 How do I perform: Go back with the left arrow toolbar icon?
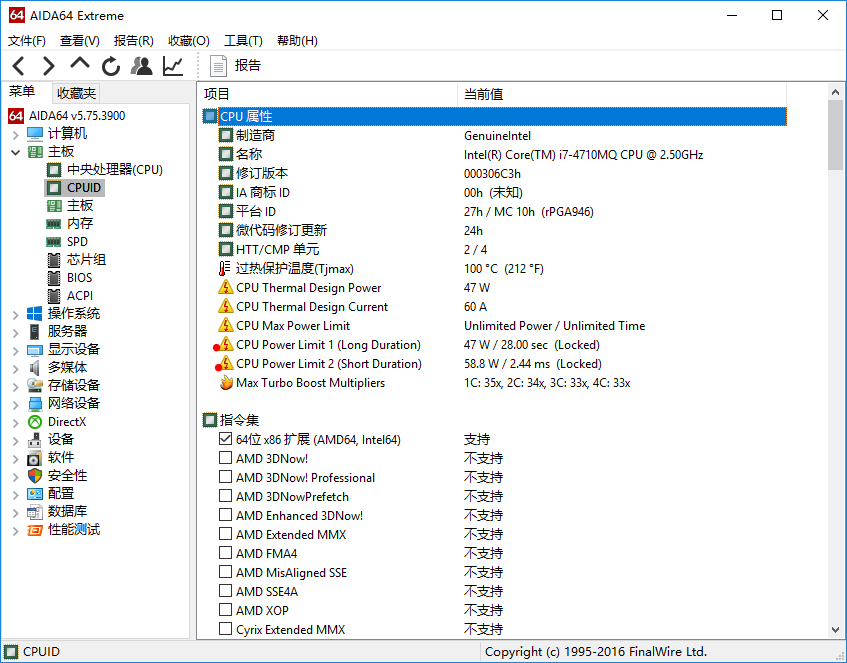click(x=19, y=66)
